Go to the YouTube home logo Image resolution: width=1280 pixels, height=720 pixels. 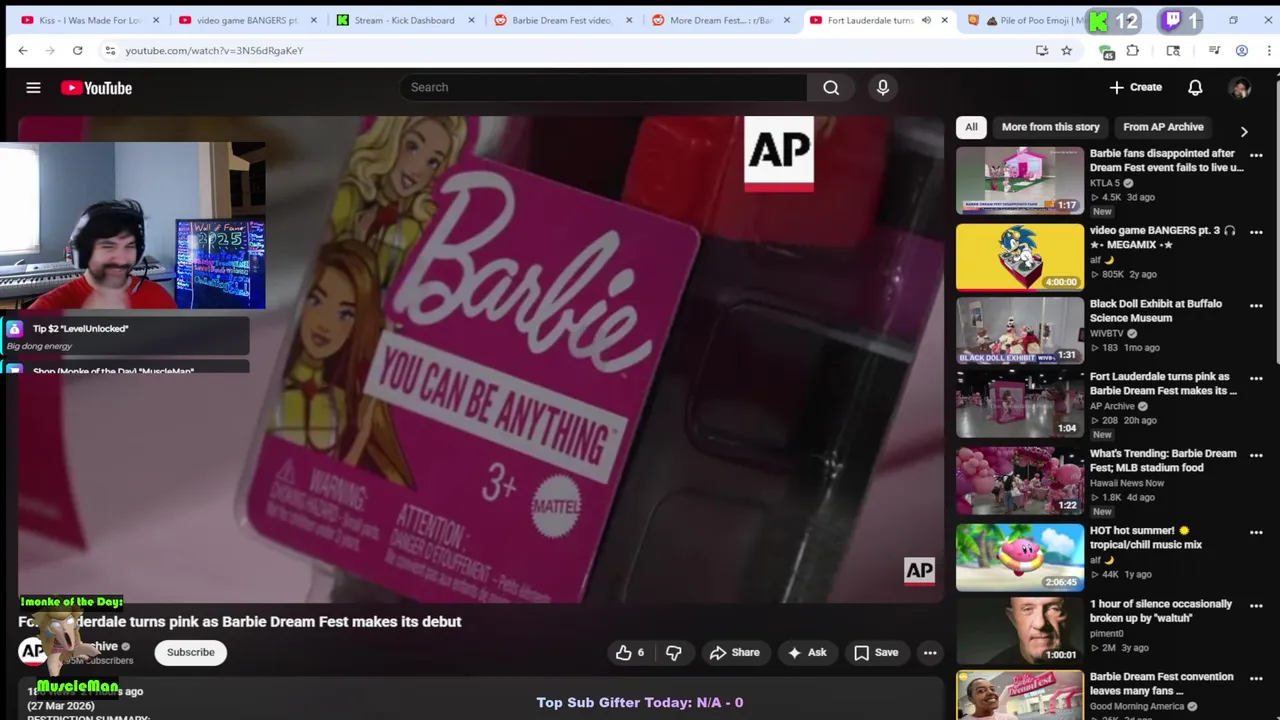click(x=96, y=88)
